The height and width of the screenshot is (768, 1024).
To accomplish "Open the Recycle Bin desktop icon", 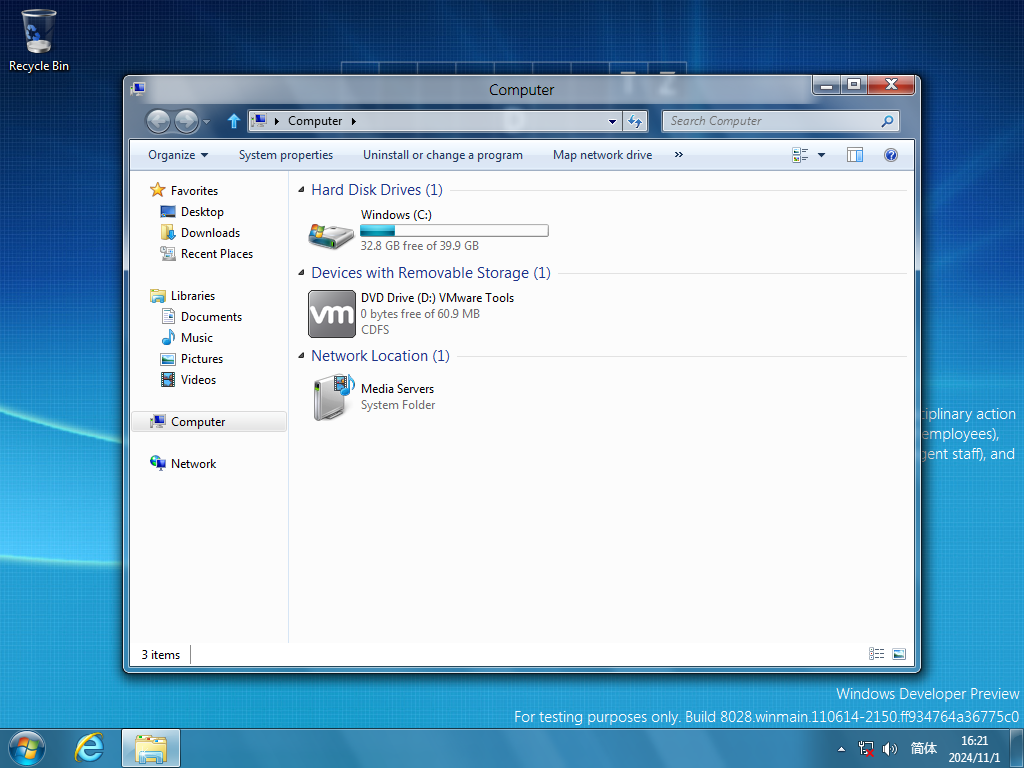I will pyautogui.click(x=39, y=40).
